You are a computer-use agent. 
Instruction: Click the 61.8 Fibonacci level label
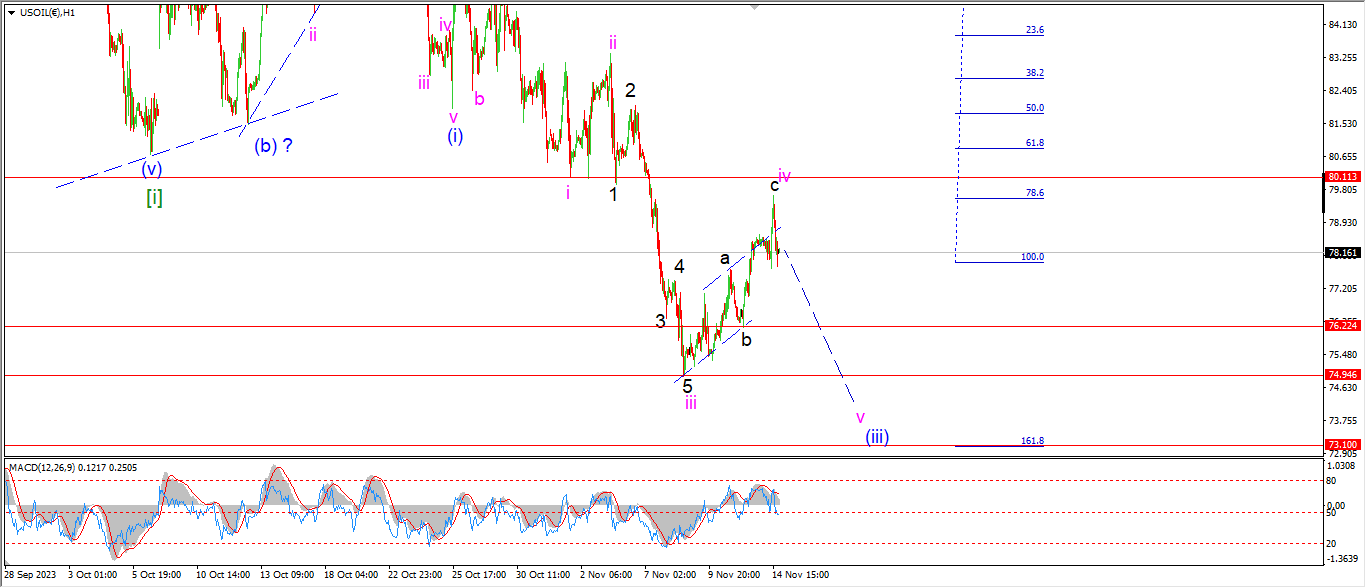pyautogui.click(x=1034, y=143)
